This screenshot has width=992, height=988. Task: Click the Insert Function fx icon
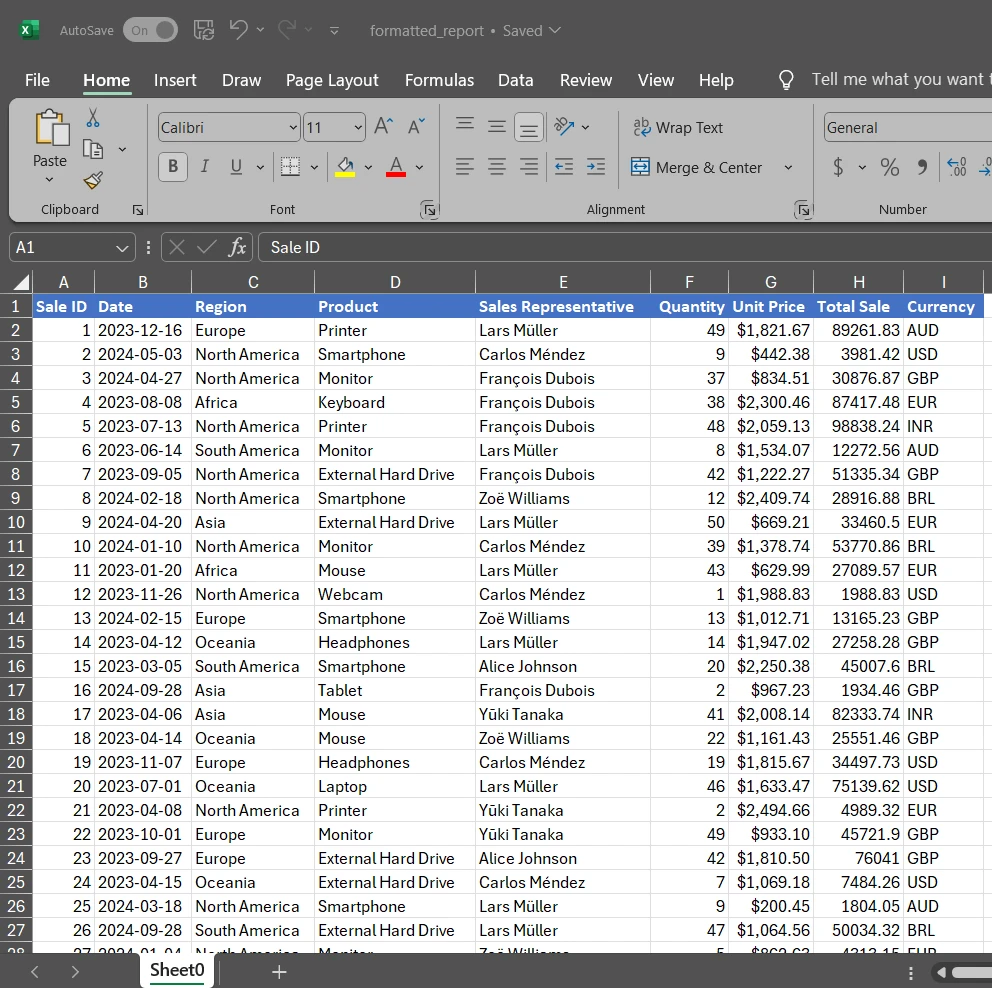[x=237, y=247]
